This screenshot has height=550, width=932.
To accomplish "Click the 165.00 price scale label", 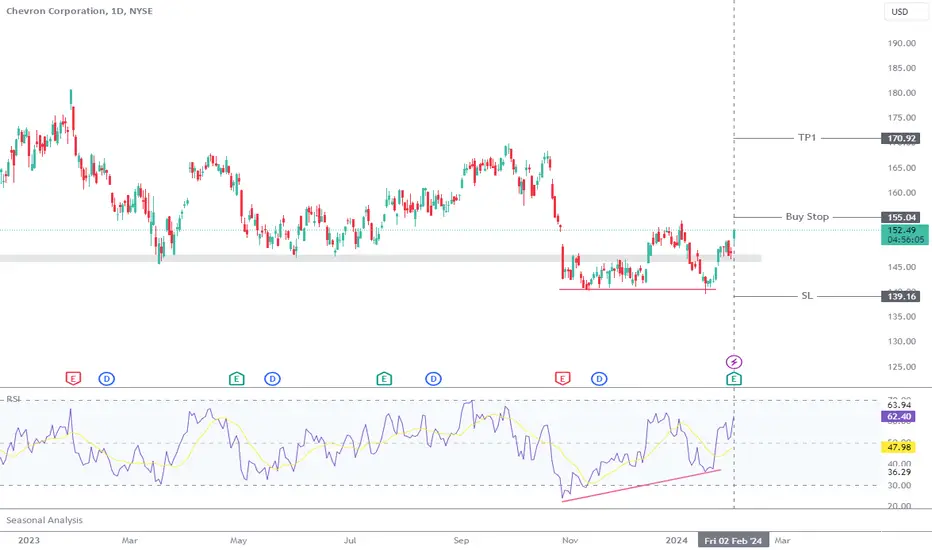I will pyautogui.click(x=902, y=168).
